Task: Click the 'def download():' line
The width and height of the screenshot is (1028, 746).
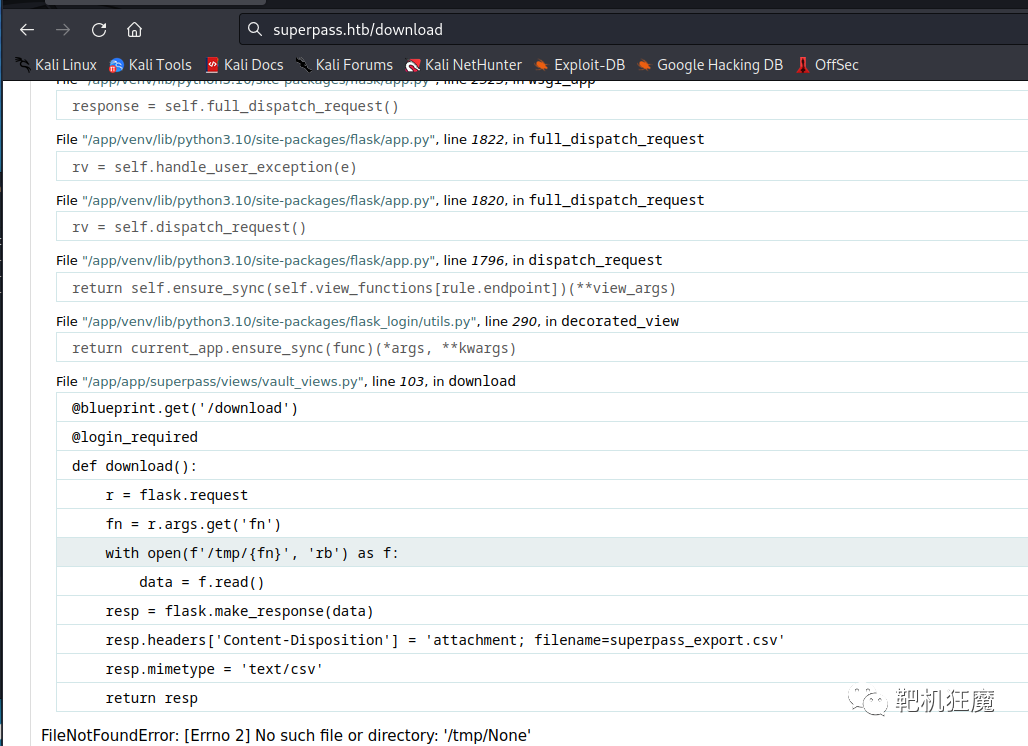Action: [542, 465]
